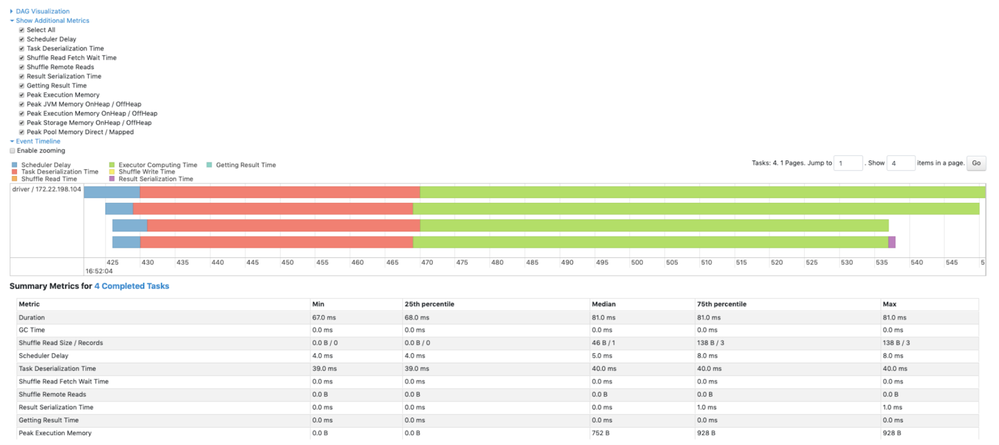Enable zooming on the event timeline

click(x=13, y=150)
